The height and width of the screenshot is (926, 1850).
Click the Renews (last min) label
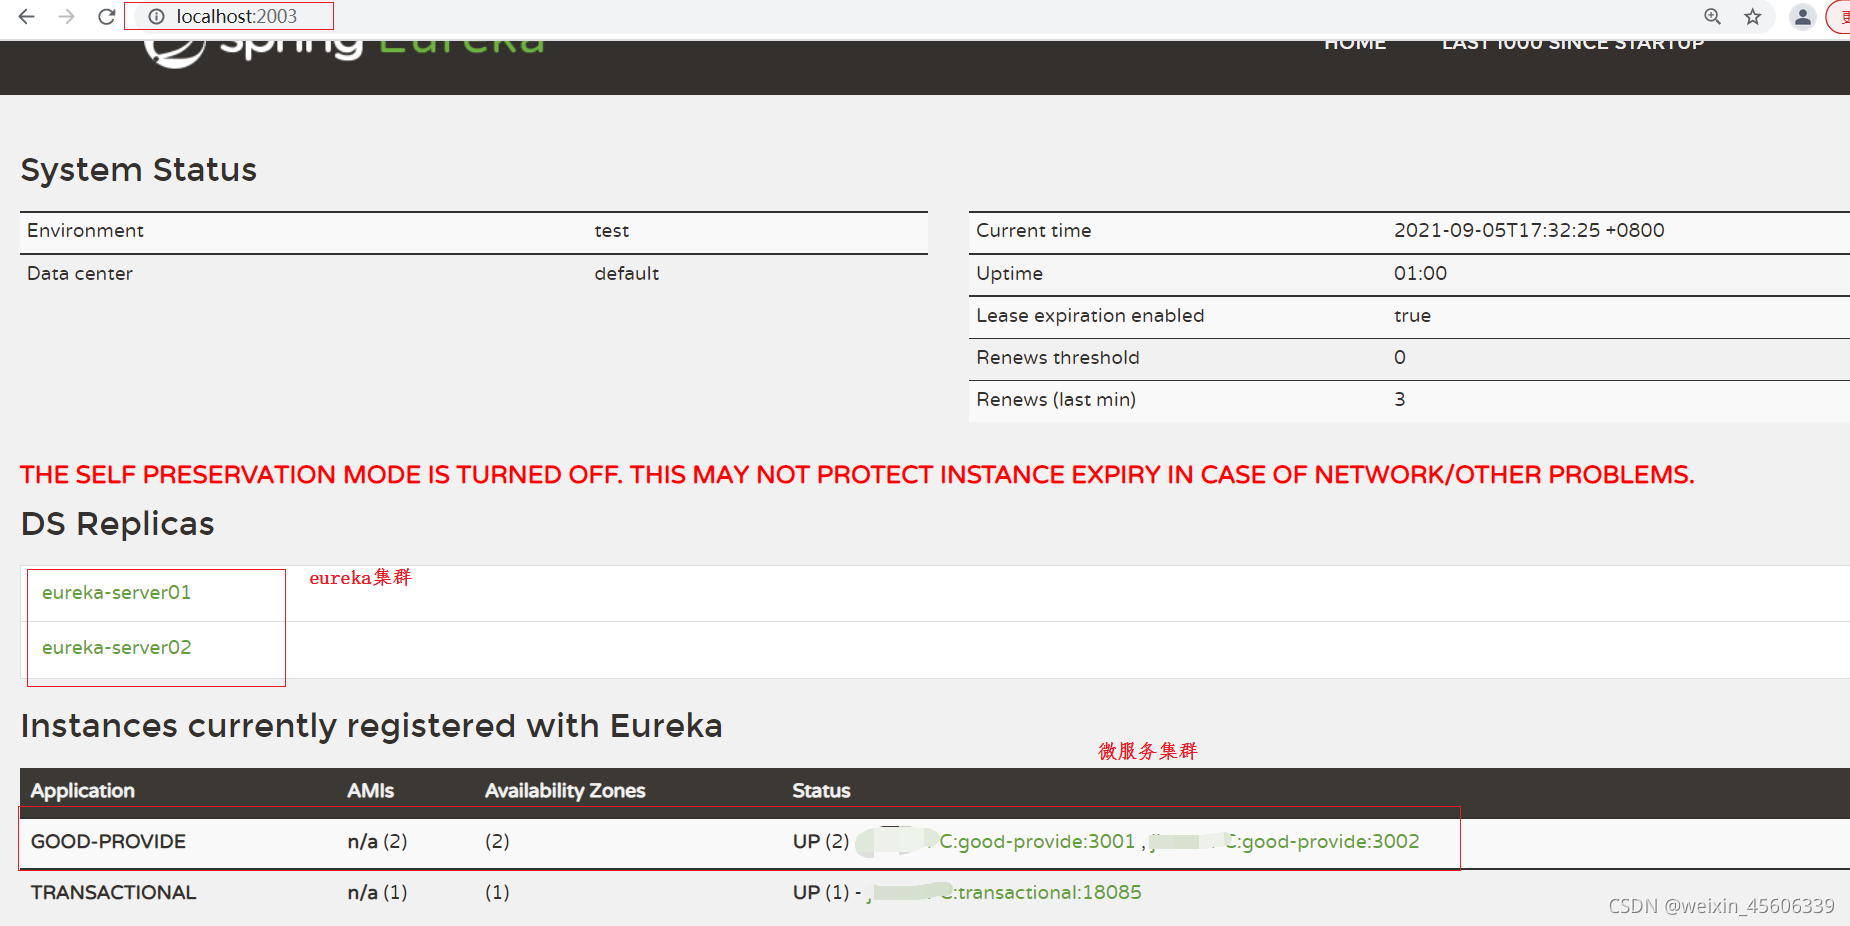click(1056, 399)
